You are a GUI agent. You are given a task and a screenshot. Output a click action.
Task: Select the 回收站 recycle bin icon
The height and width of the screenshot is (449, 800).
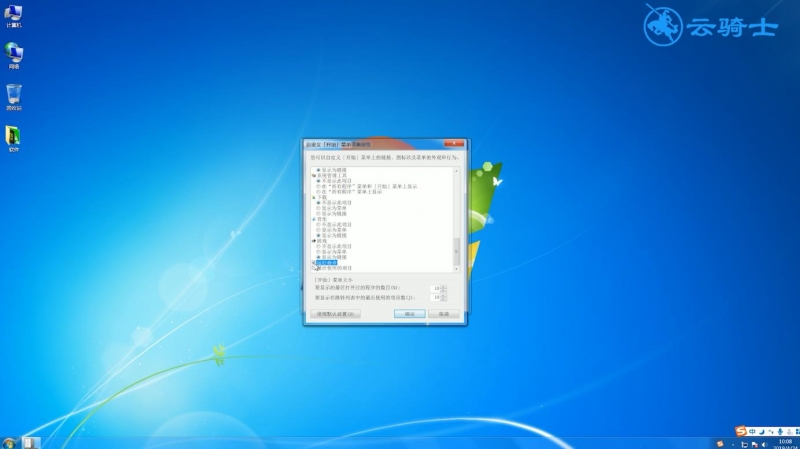(14, 97)
